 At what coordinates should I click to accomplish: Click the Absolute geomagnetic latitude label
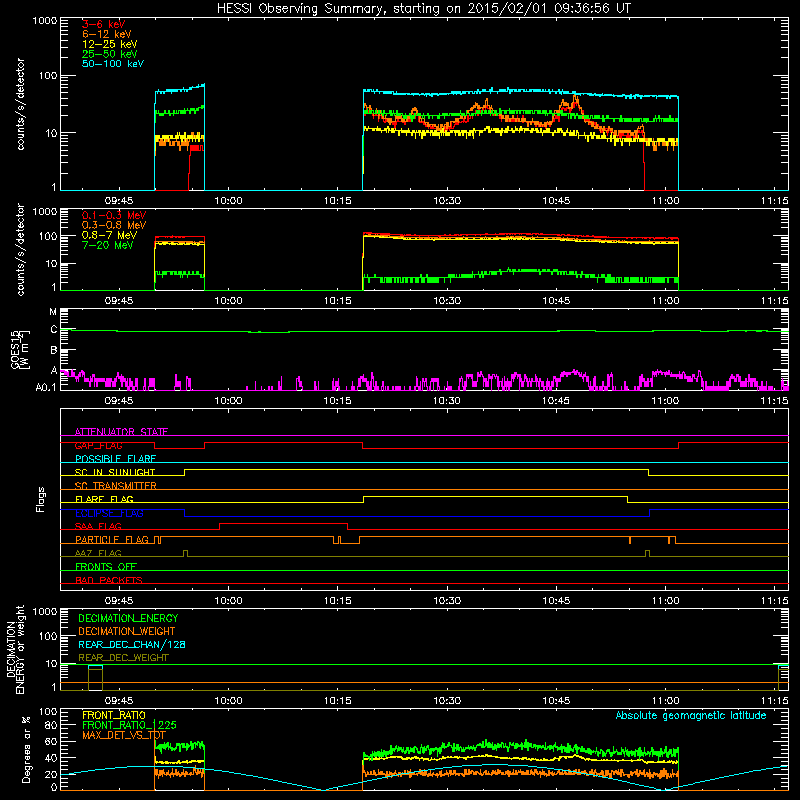coord(691,715)
